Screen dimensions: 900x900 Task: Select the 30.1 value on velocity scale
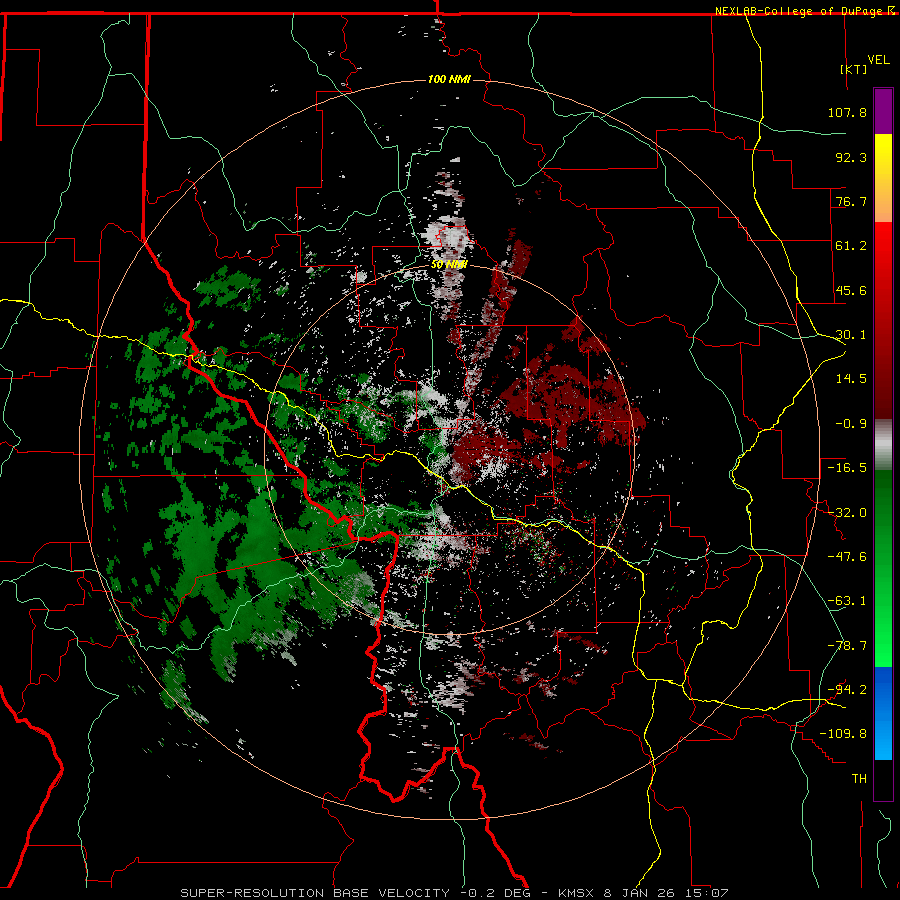pyautogui.click(x=851, y=335)
